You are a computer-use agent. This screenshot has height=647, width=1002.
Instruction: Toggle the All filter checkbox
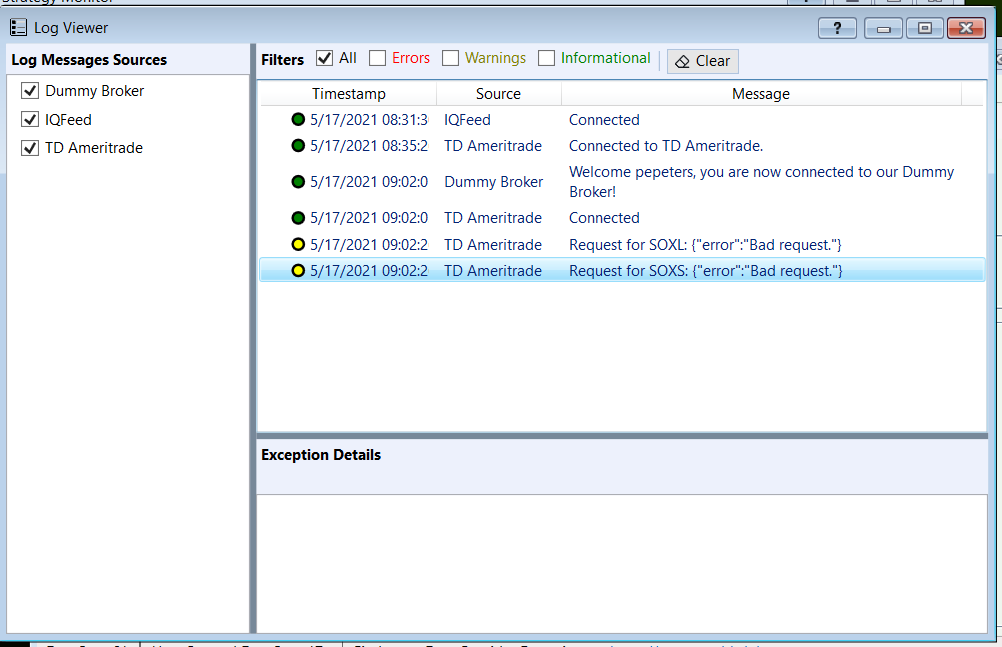(x=325, y=58)
